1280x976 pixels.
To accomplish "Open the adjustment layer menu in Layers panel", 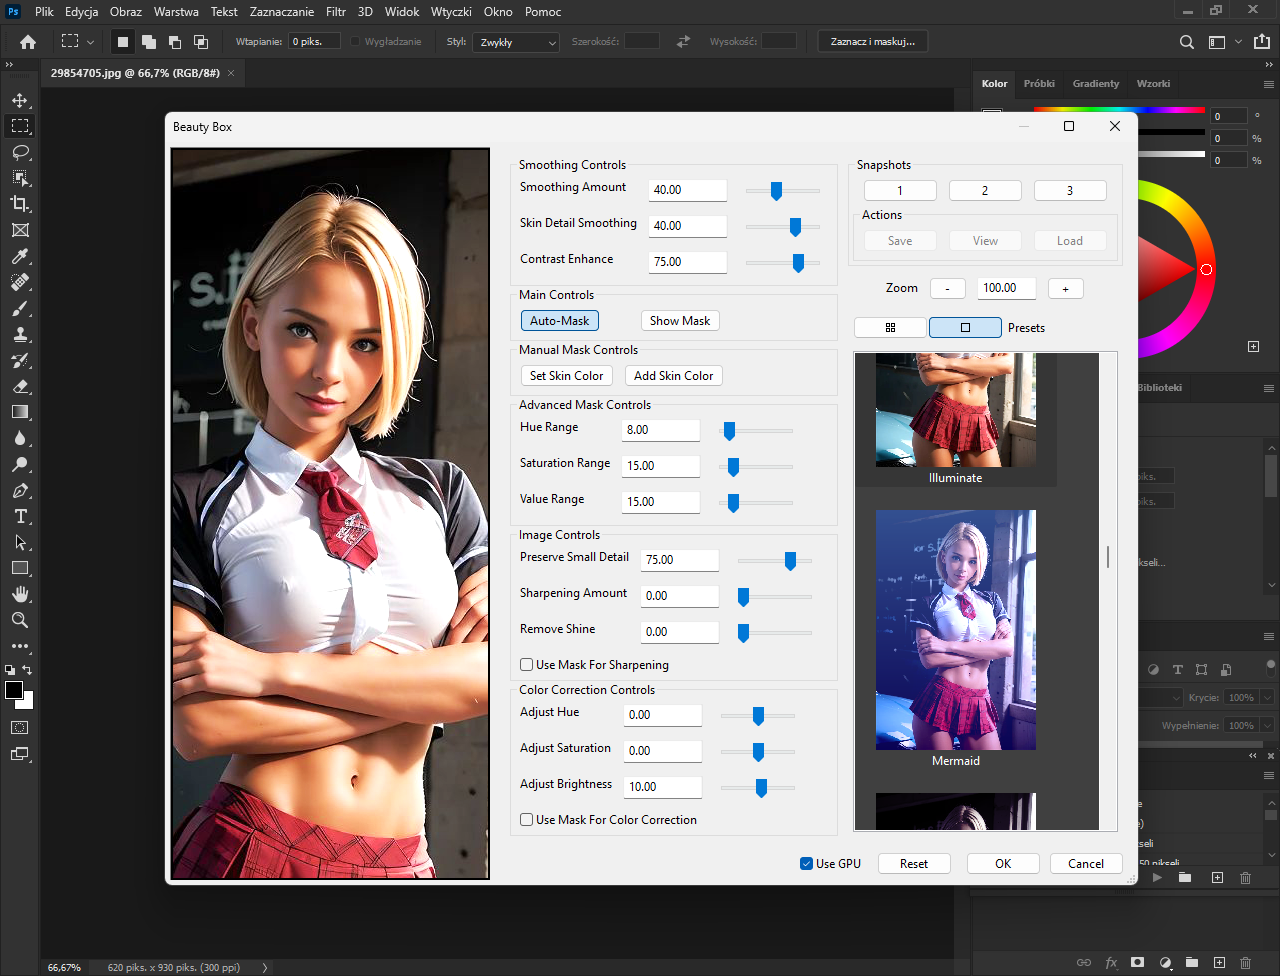I will pos(1164,962).
